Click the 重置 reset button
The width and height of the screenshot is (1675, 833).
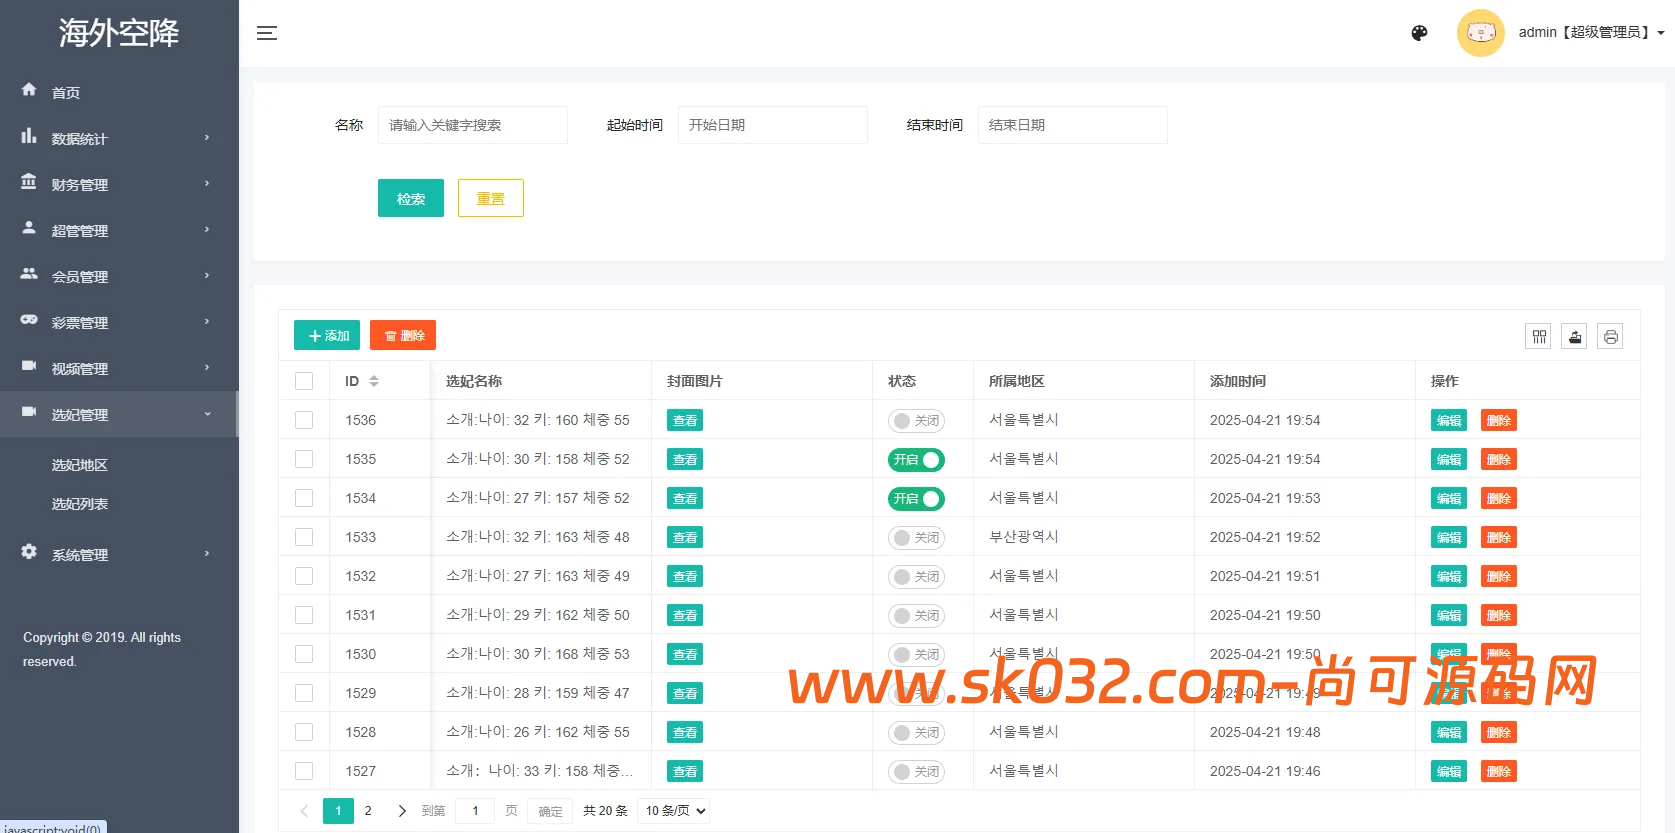click(x=491, y=198)
